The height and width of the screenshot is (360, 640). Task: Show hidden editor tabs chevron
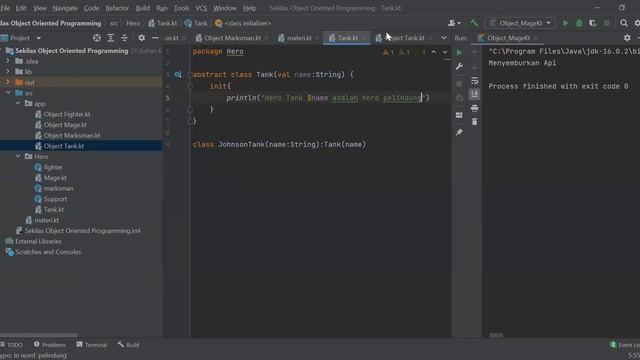[x=444, y=38]
